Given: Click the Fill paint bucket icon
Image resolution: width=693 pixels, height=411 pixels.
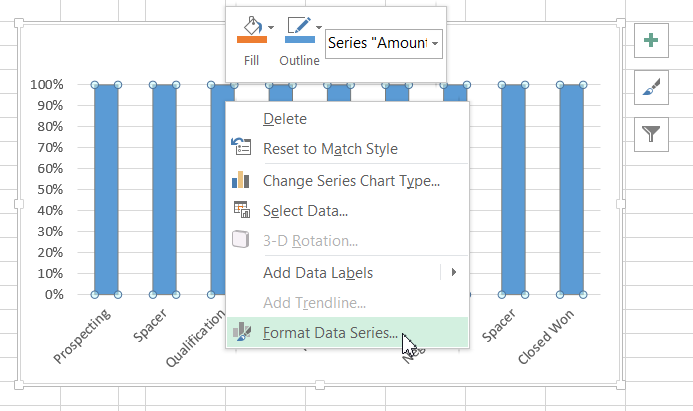Looking at the screenshot, I should [x=249, y=25].
